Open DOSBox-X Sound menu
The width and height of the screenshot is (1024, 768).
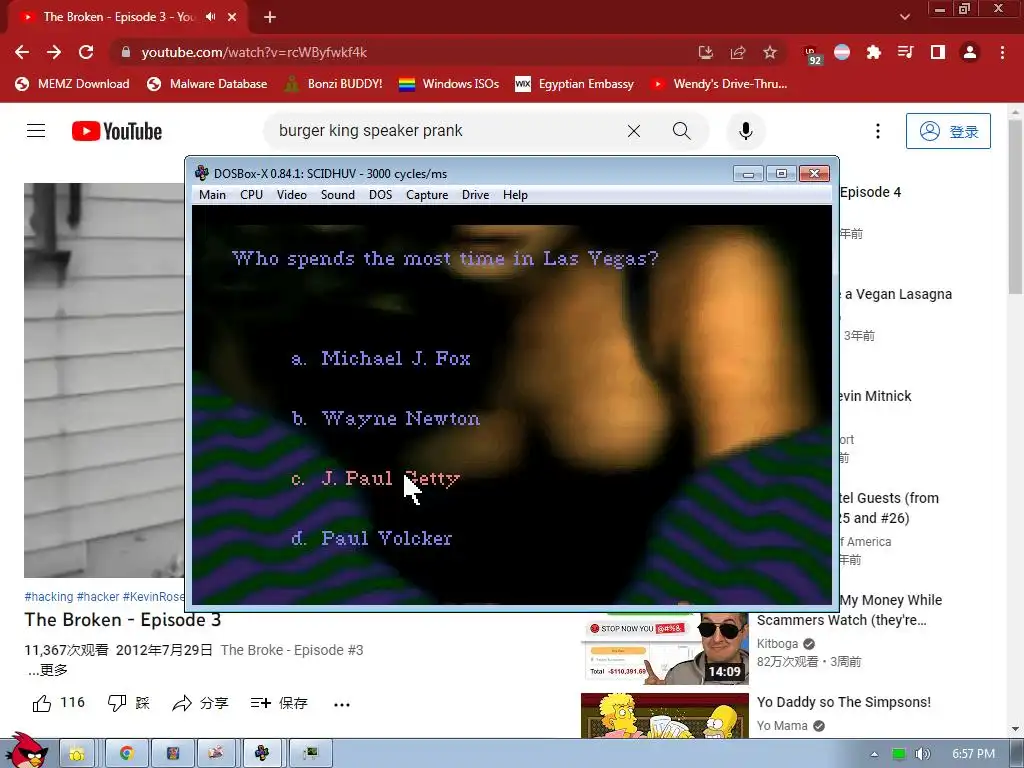click(x=338, y=195)
